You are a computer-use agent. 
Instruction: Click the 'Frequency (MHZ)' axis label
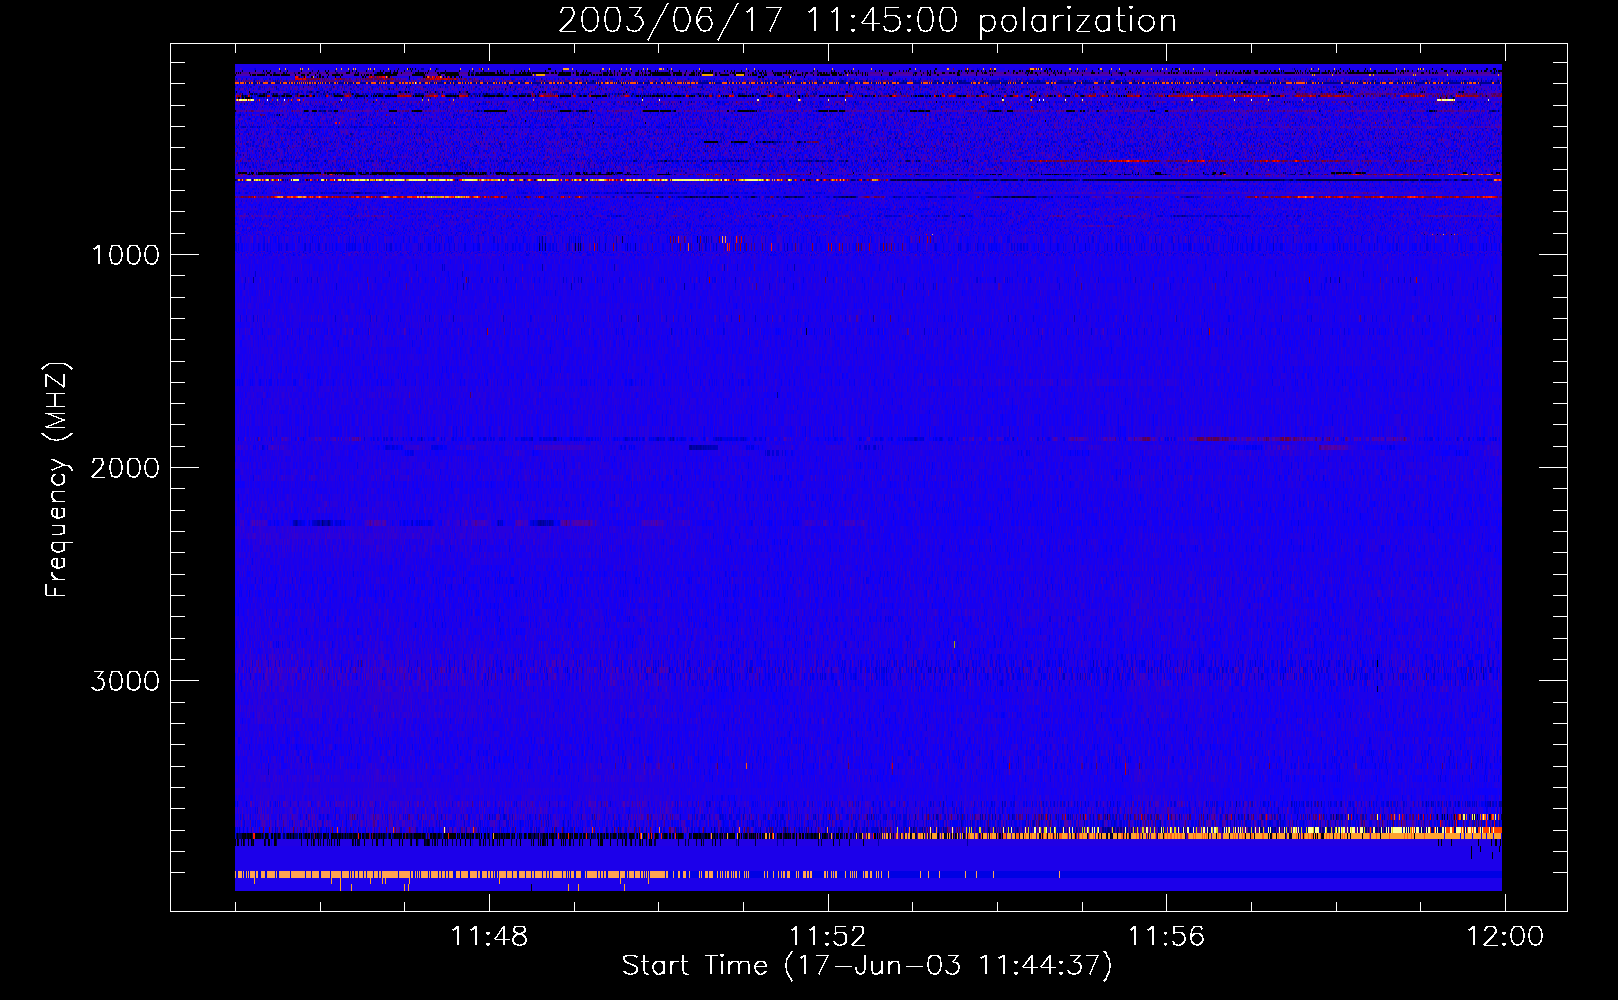pos(58,480)
